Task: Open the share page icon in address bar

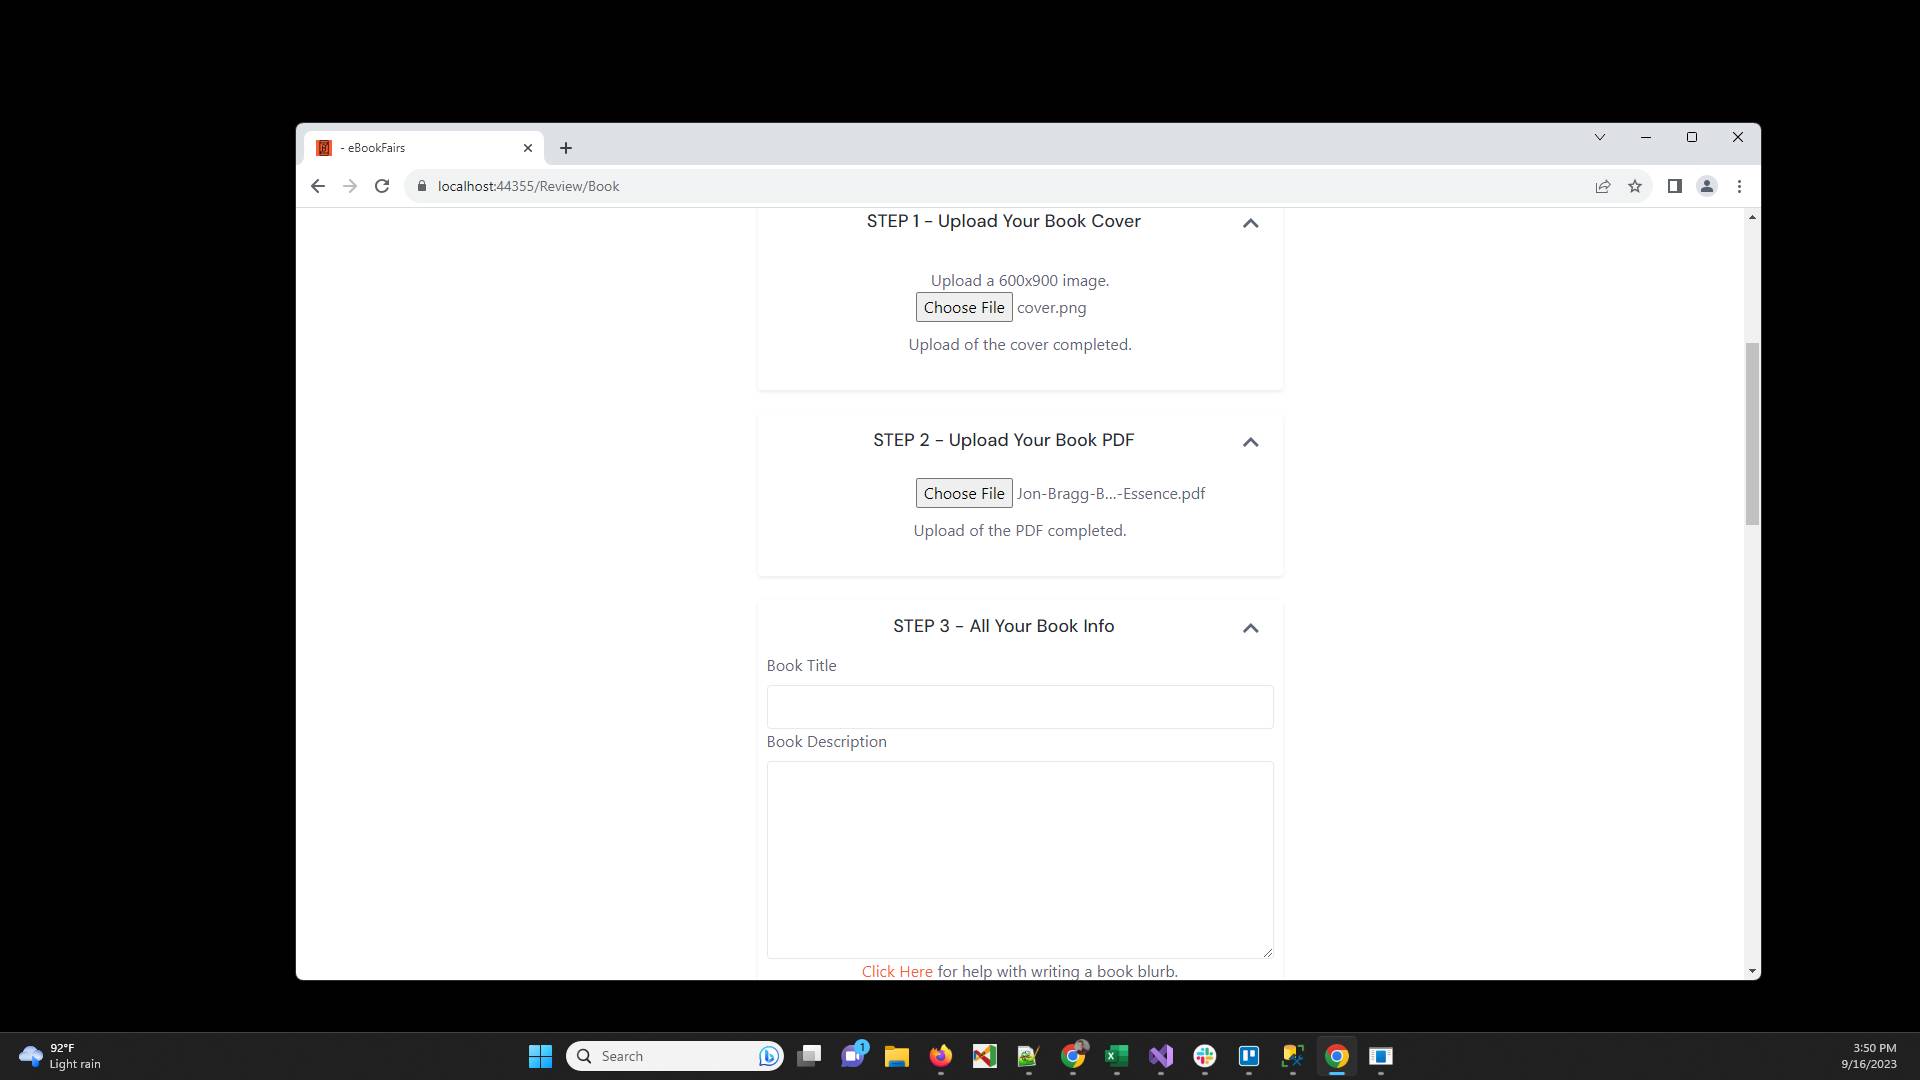Action: click(x=1602, y=186)
